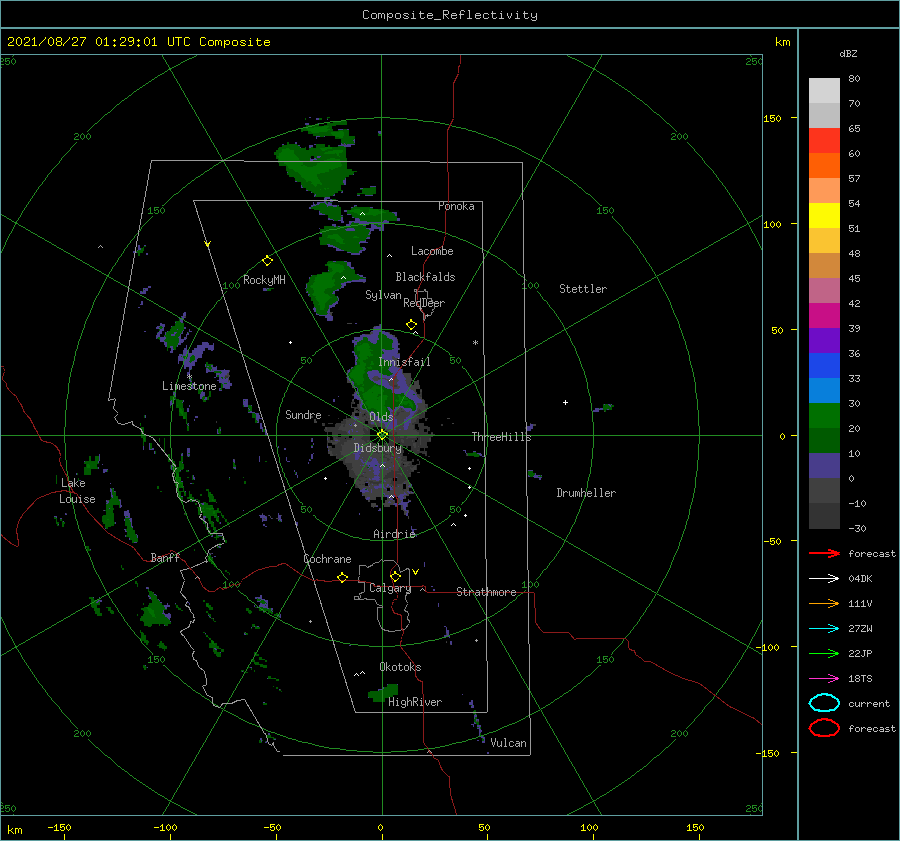The width and height of the screenshot is (900, 841).
Task: Click the Limestone label
Action: tap(189, 386)
